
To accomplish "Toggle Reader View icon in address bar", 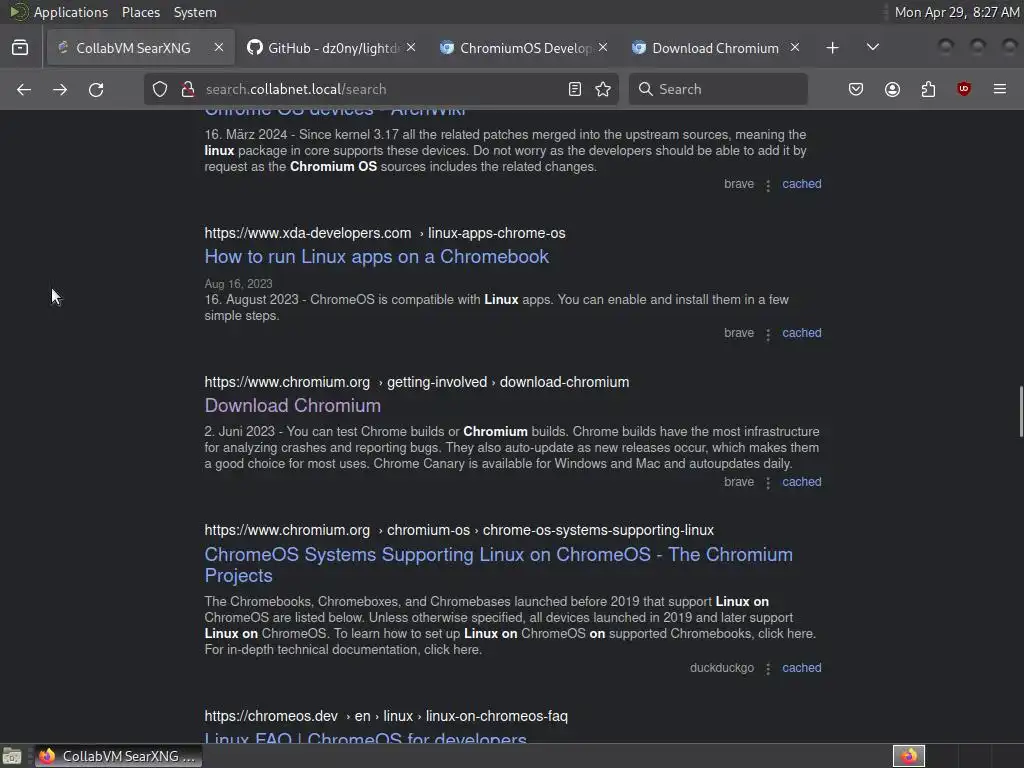I will pyautogui.click(x=575, y=89).
